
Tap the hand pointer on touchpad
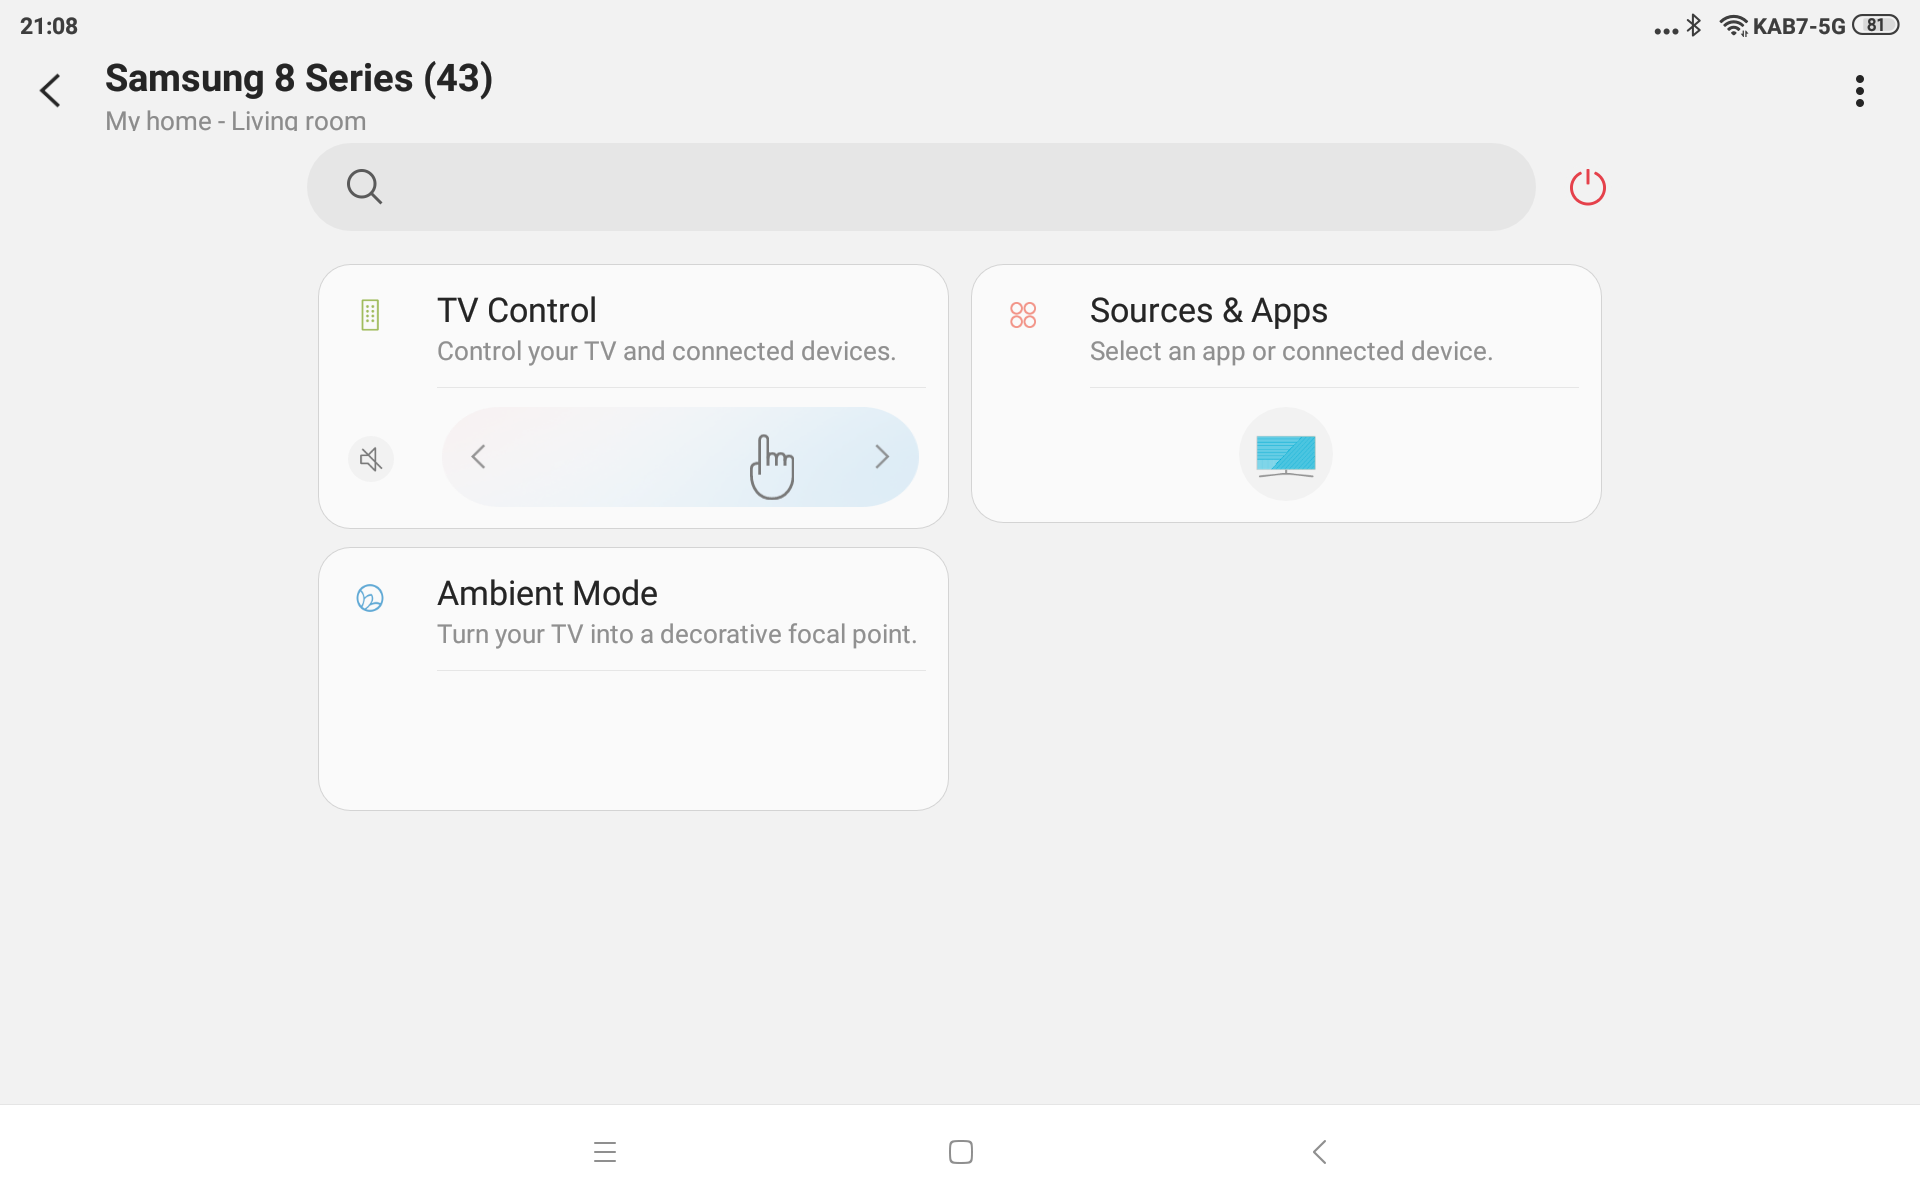[772, 466]
